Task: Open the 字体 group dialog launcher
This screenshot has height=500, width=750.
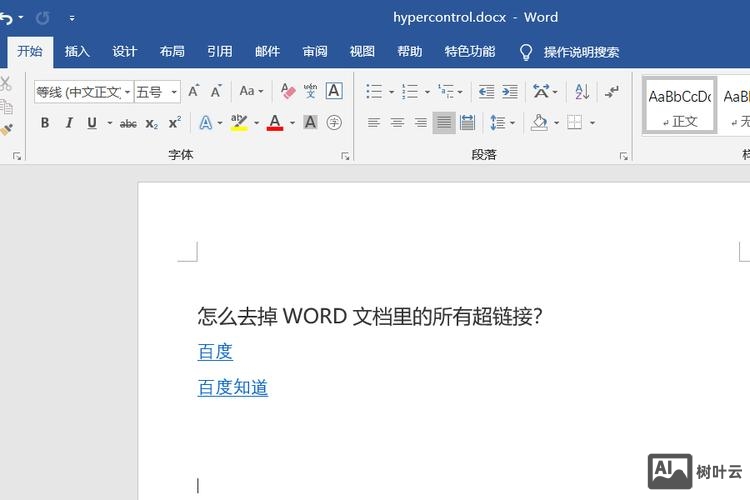Action: (x=345, y=156)
